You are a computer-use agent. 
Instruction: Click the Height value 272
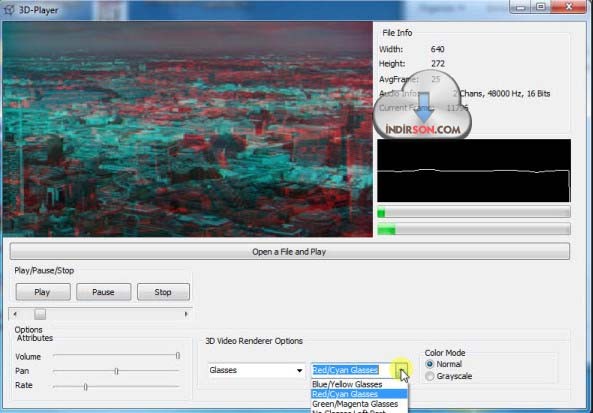[438, 64]
